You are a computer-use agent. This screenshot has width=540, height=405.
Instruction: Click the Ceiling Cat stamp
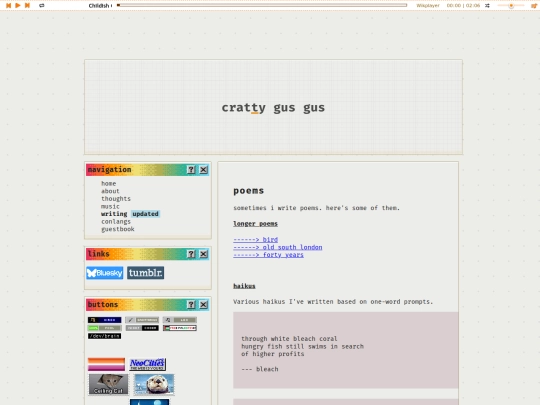pyautogui.click(x=108, y=384)
